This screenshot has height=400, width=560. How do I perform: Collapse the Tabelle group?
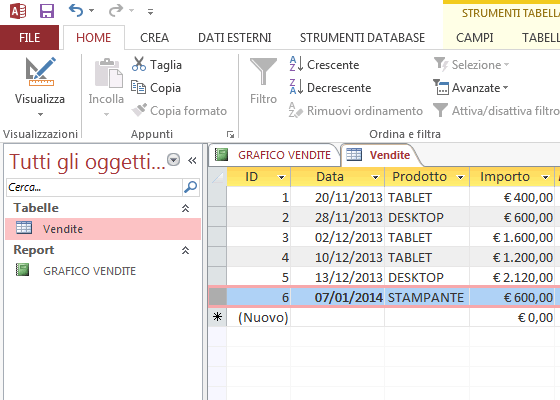pyautogui.click(x=185, y=208)
